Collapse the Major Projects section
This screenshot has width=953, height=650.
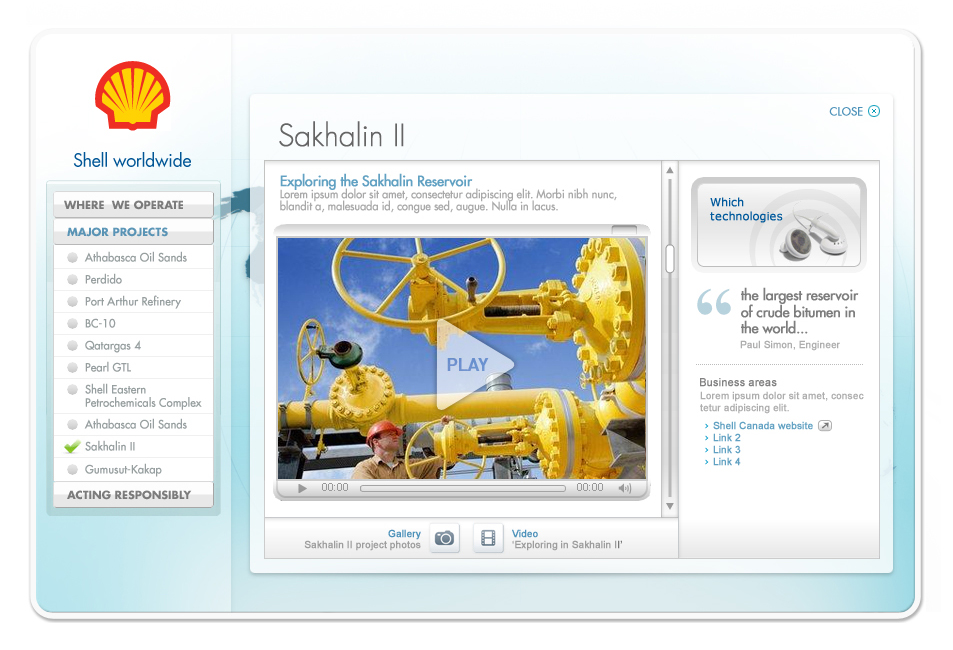133,232
